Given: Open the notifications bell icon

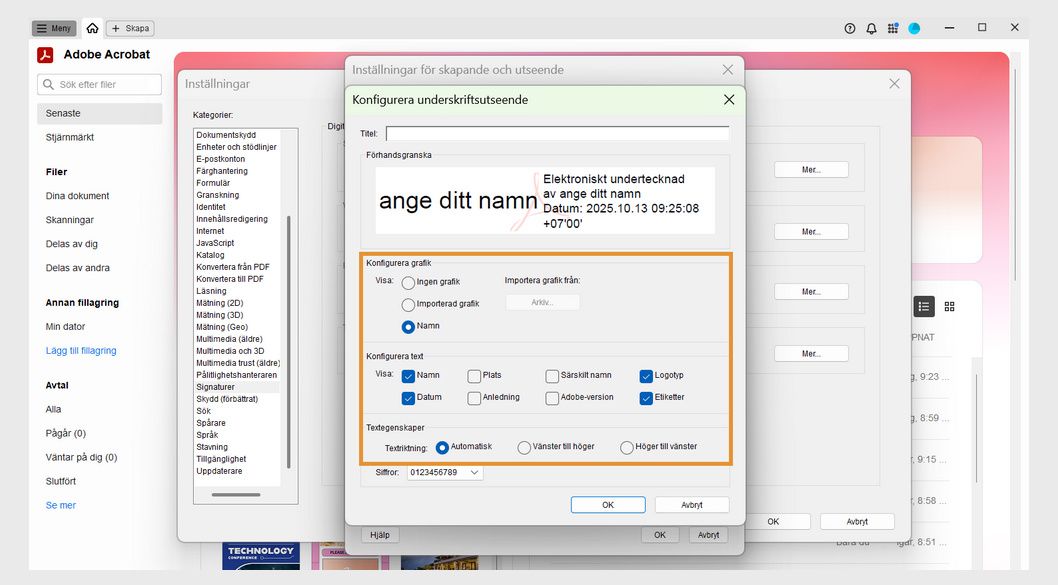Looking at the screenshot, I should click(870, 28).
